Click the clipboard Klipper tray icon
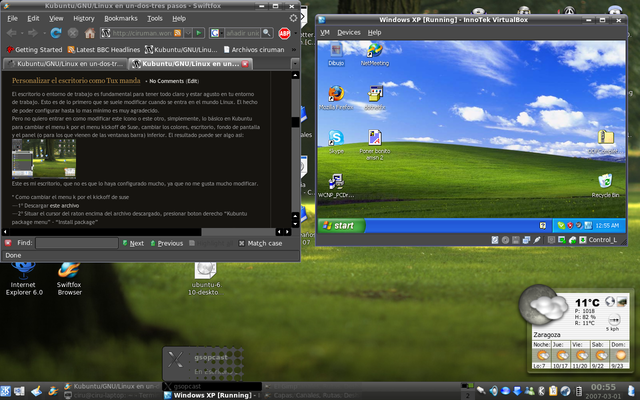This screenshot has height=400, width=640. click(x=553, y=391)
